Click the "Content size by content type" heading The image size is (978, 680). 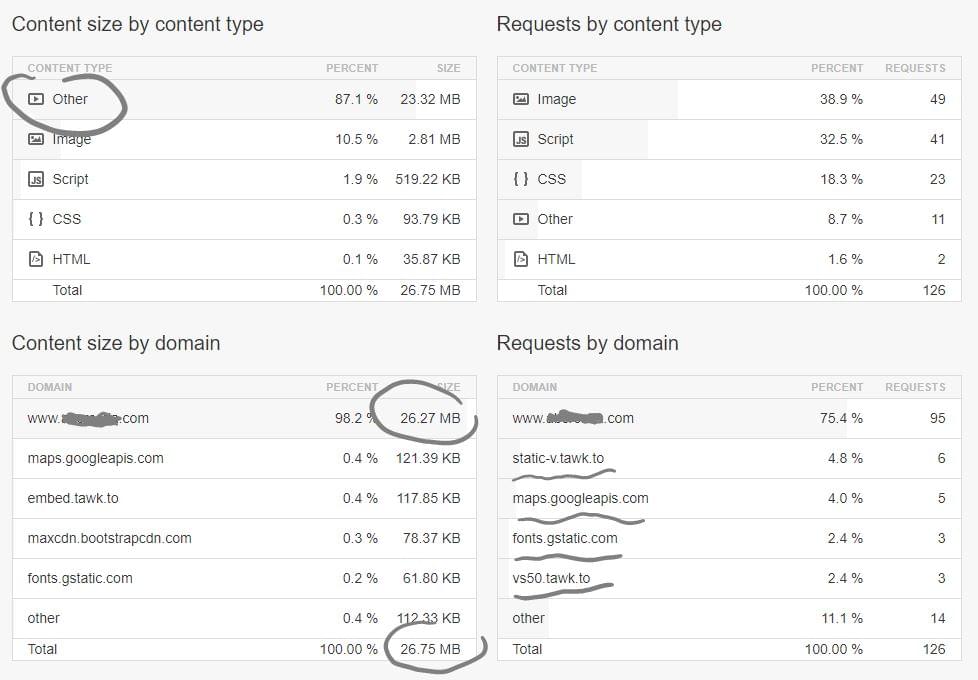click(x=138, y=24)
